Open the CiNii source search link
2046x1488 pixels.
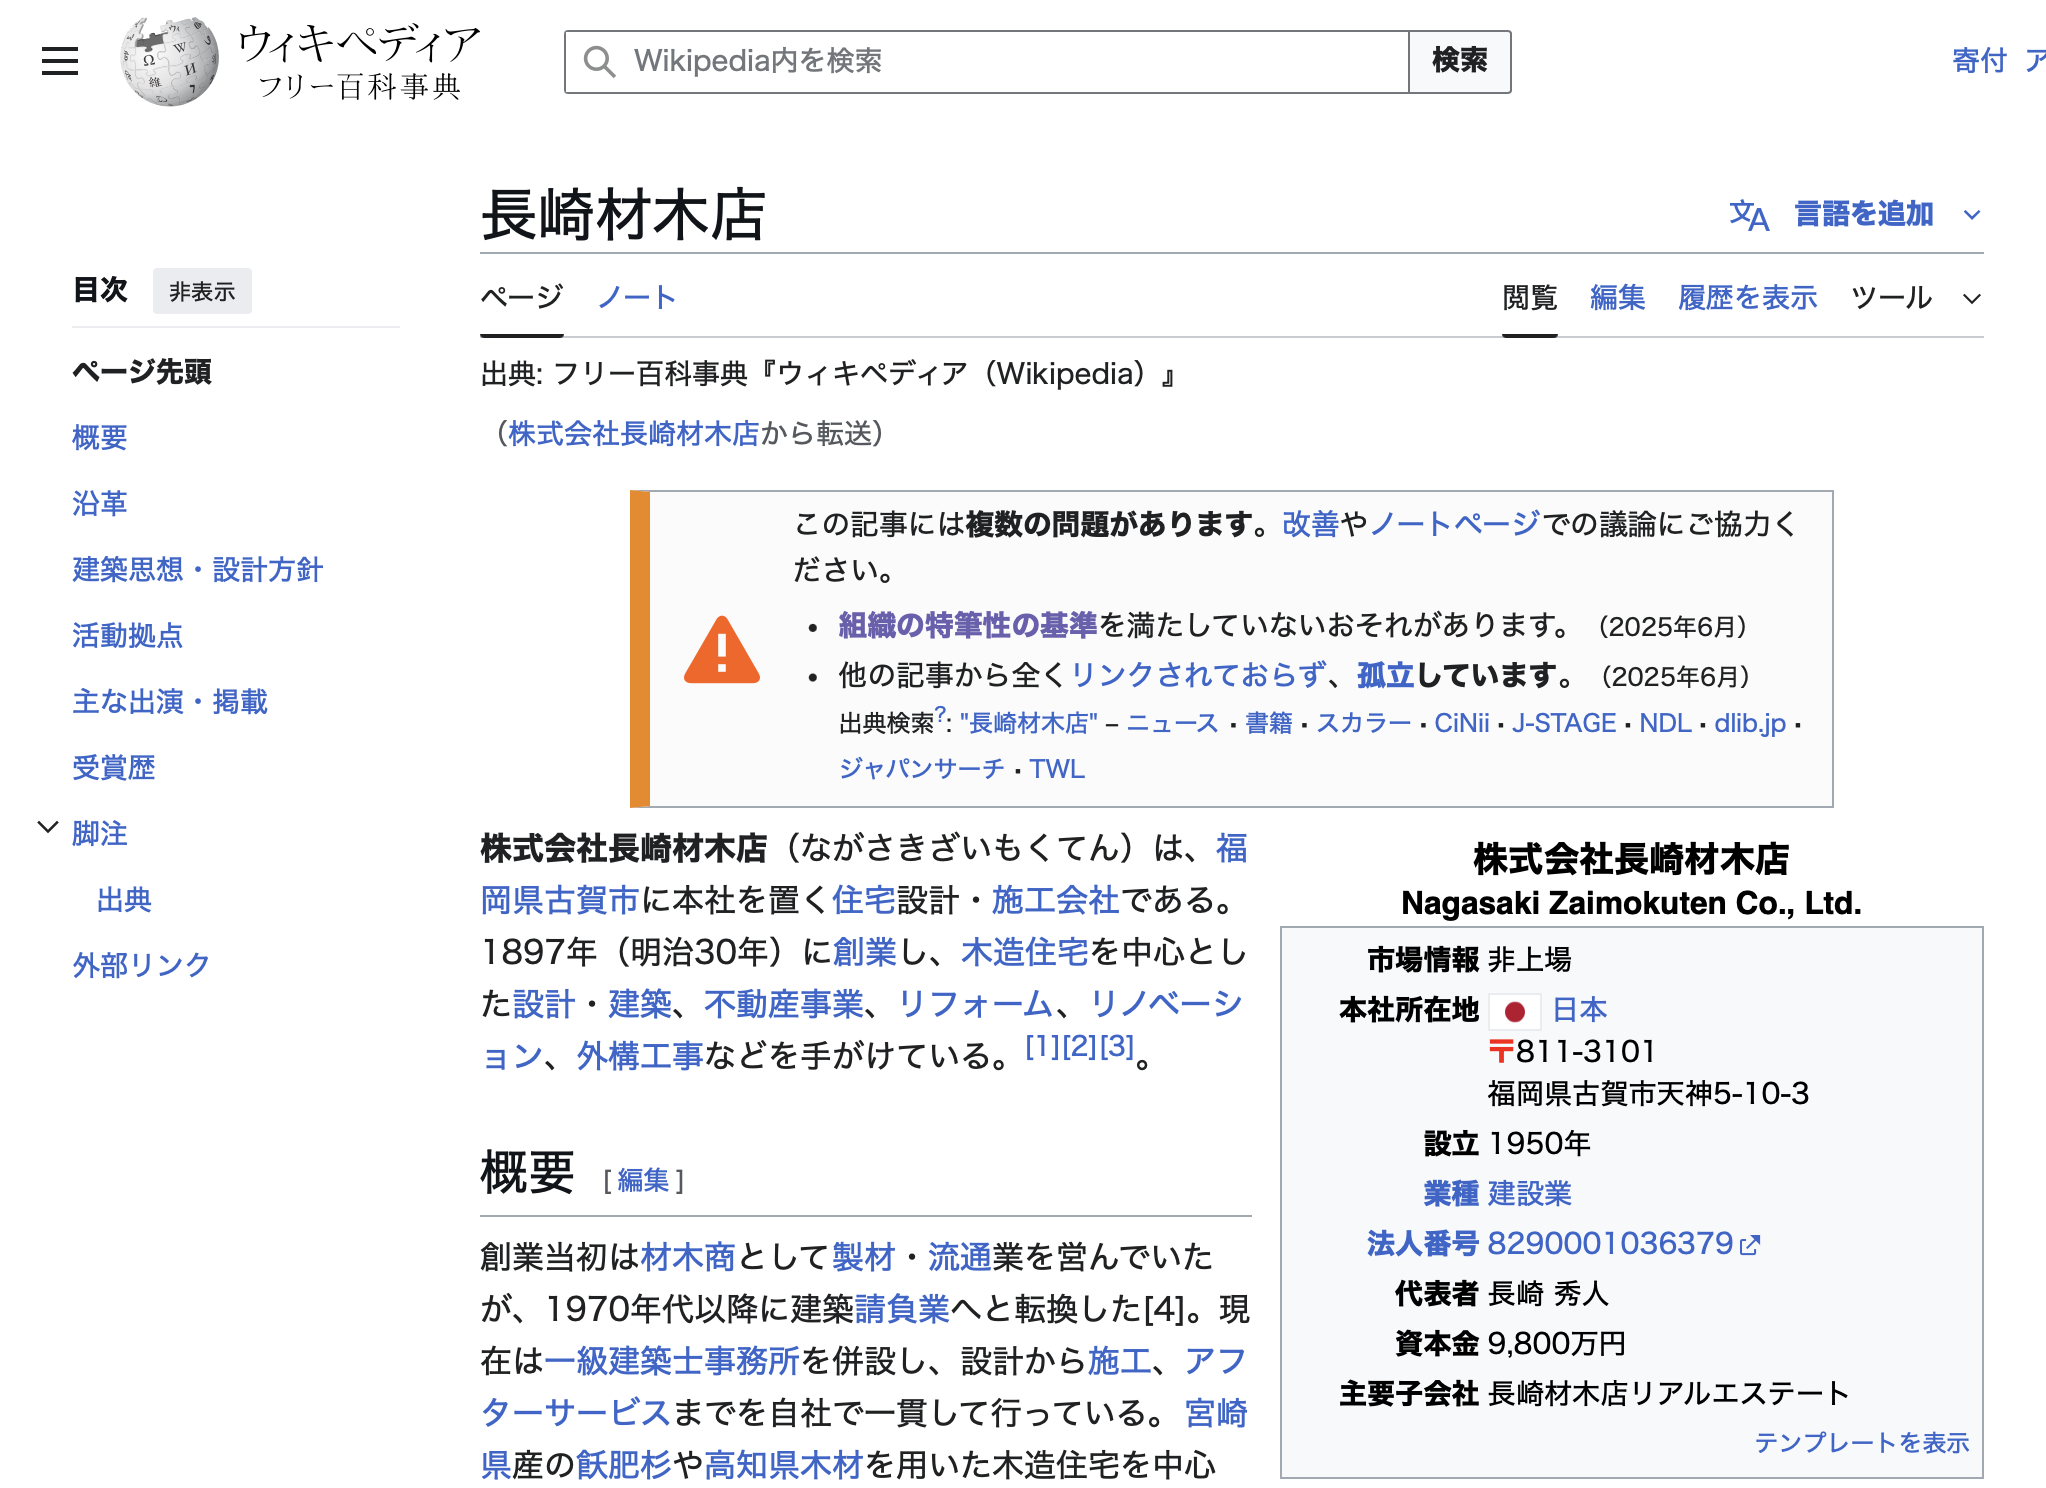[1462, 724]
